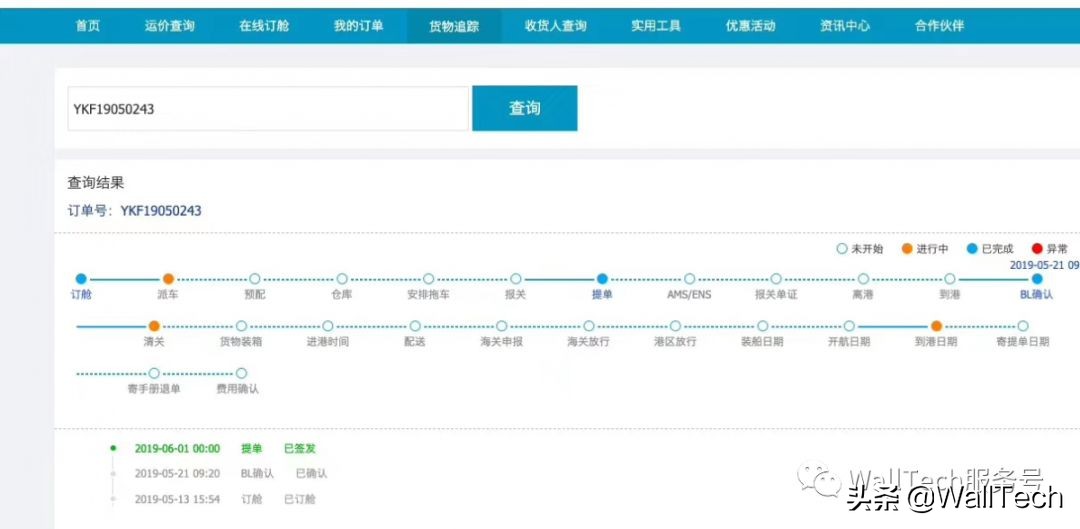The height and width of the screenshot is (529, 1080).
Task: Click order number YKF19050243 under 查询结果
Action: coord(161,211)
